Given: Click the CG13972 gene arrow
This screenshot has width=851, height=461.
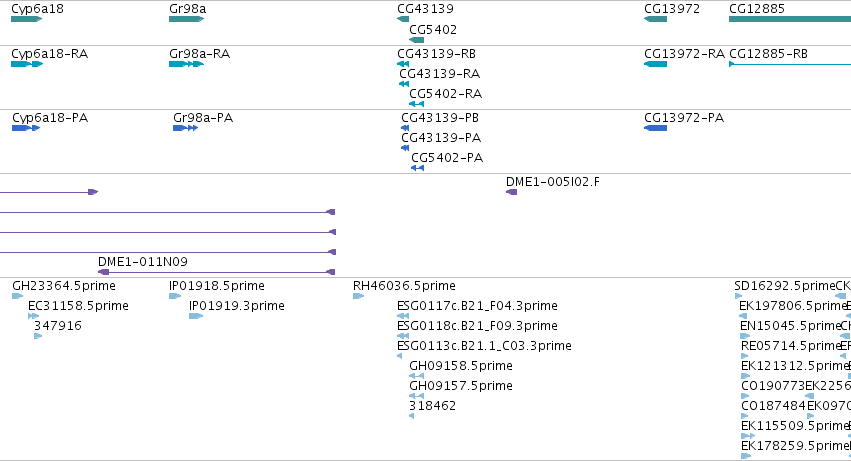Looking at the screenshot, I should [655, 19].
